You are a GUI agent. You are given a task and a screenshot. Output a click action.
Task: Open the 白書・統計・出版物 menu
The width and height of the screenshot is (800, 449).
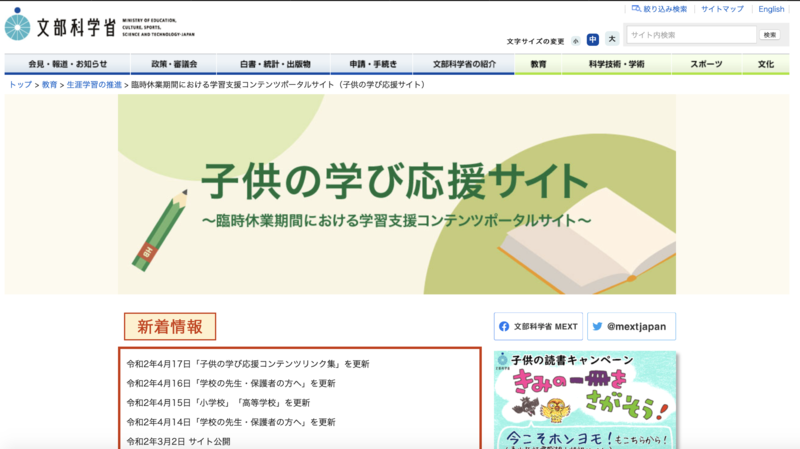pos(276,64)
